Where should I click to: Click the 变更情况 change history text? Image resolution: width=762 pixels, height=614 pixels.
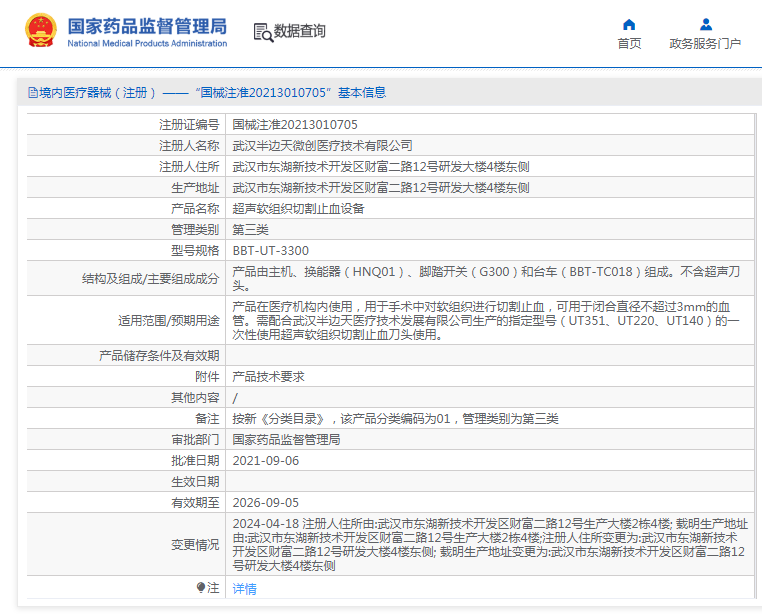click(x=490, y=544)
